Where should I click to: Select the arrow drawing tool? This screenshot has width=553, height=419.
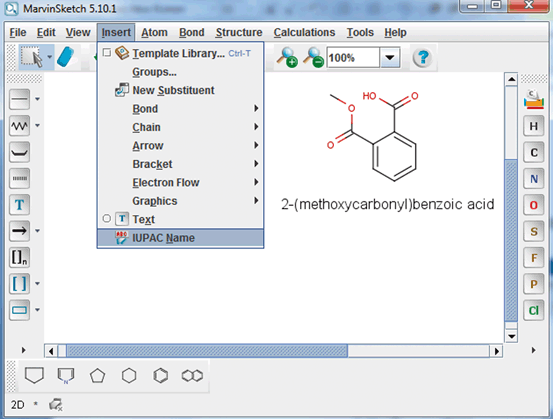19,231
